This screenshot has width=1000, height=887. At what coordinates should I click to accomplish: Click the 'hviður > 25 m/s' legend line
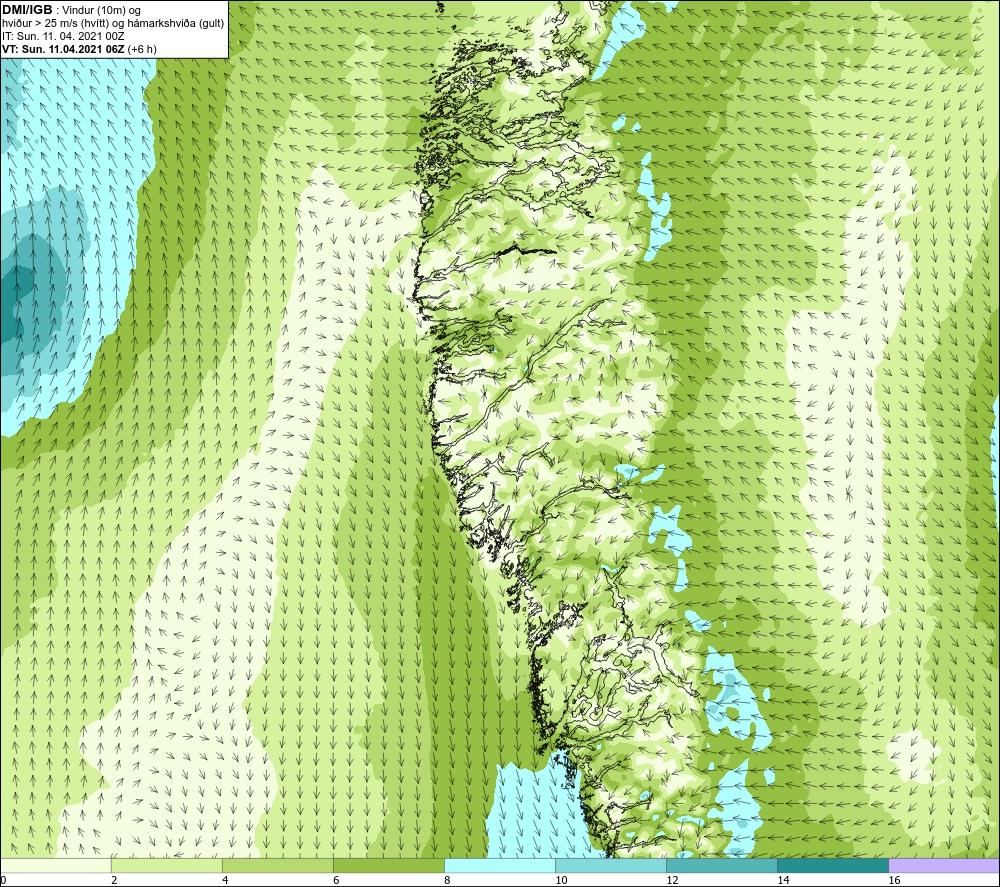[x=113, y=24]
